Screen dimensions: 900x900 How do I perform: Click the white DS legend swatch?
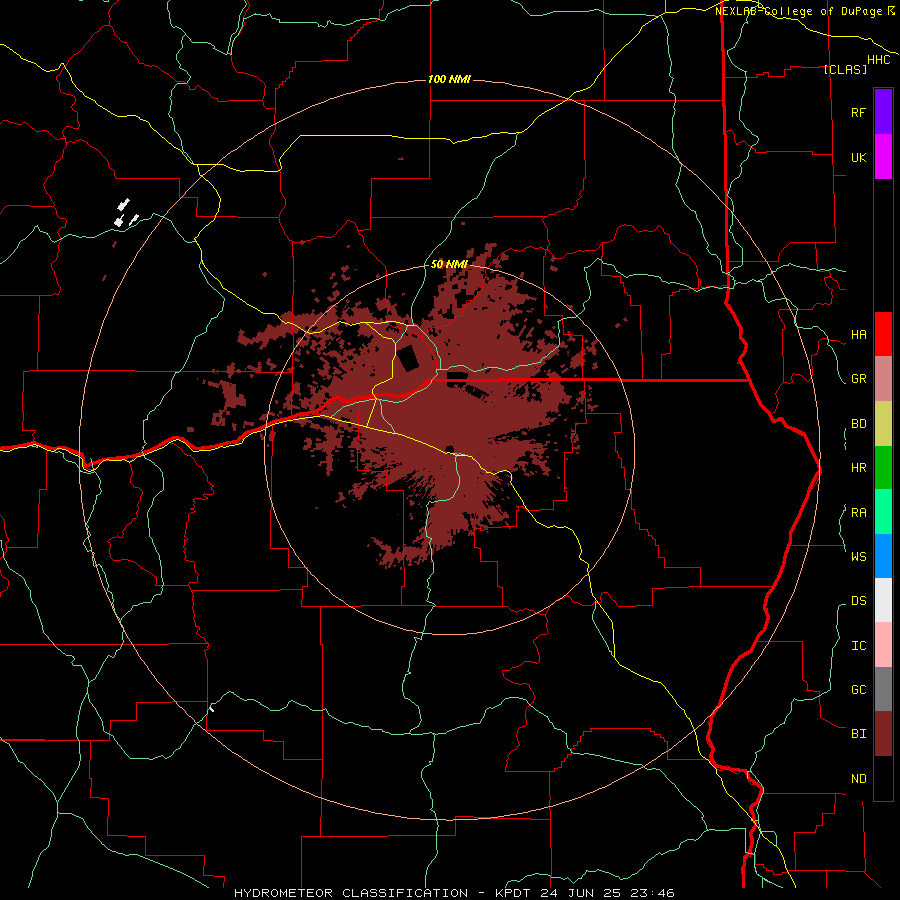tap(883, 600)
